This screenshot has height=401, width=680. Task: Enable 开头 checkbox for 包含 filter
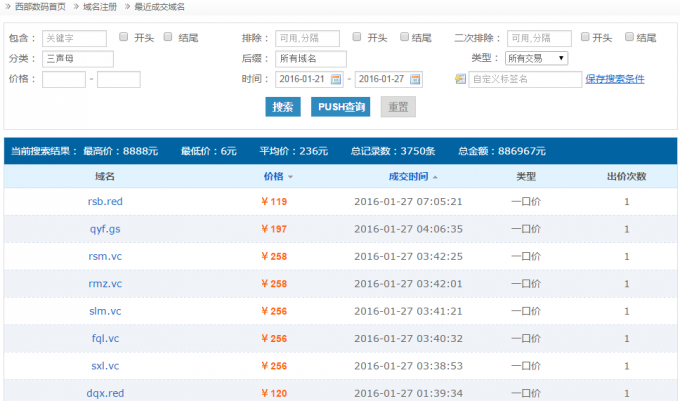(x=123, y=37)
